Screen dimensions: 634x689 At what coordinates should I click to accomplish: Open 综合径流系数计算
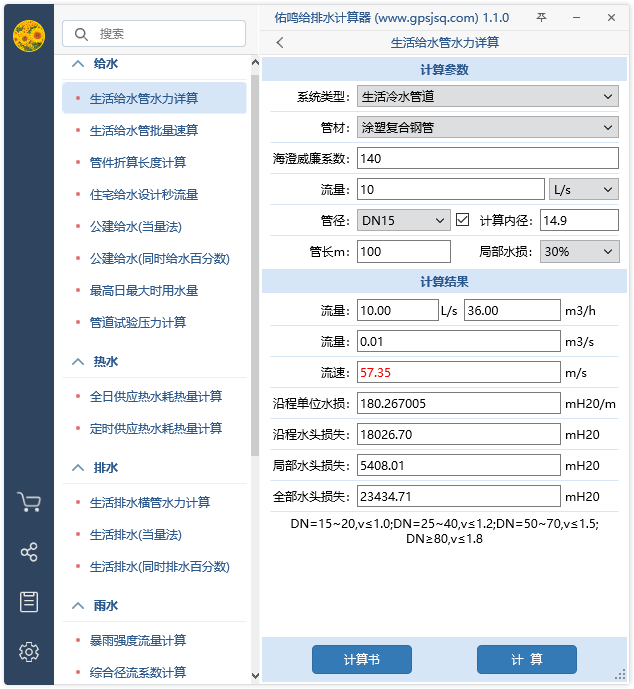(138, 672)
